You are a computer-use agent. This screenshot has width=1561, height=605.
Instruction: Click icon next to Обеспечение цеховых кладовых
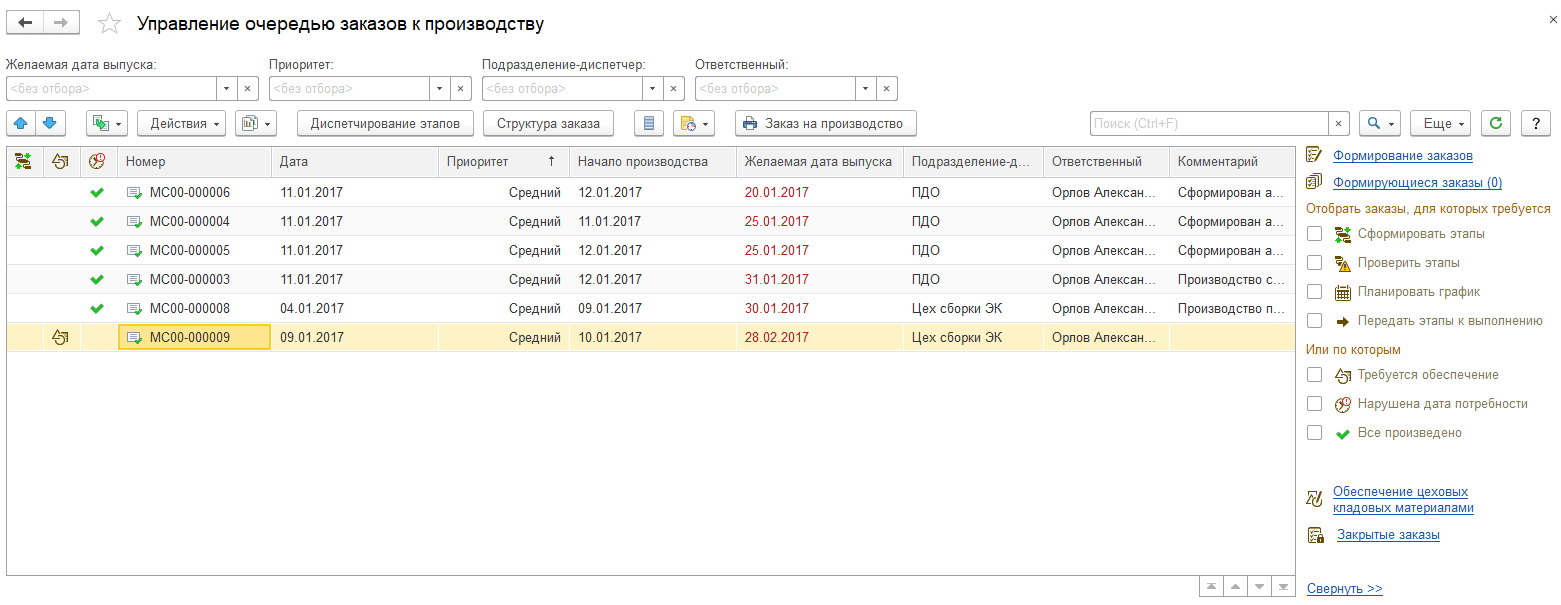pos(1315,499)
